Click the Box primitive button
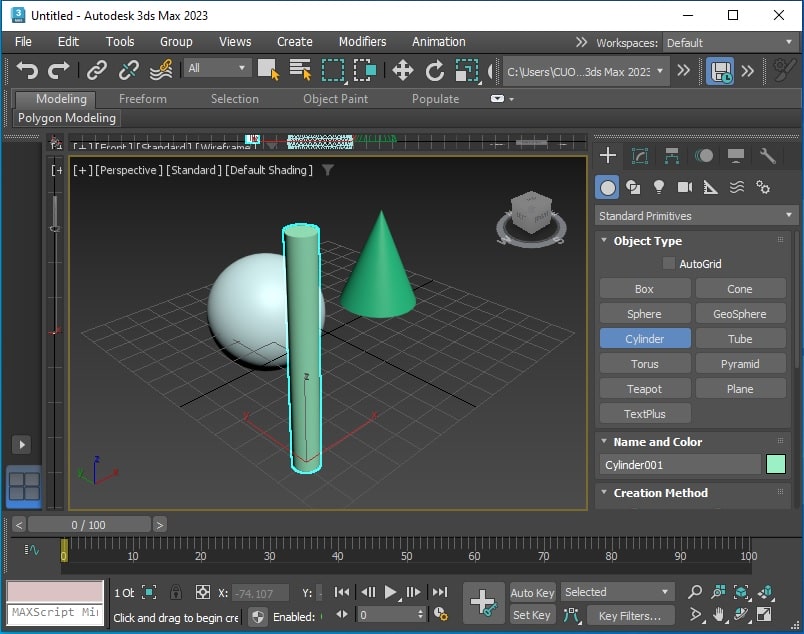The height and width of the screenshot is (634, 804). (x=645, y=289)
